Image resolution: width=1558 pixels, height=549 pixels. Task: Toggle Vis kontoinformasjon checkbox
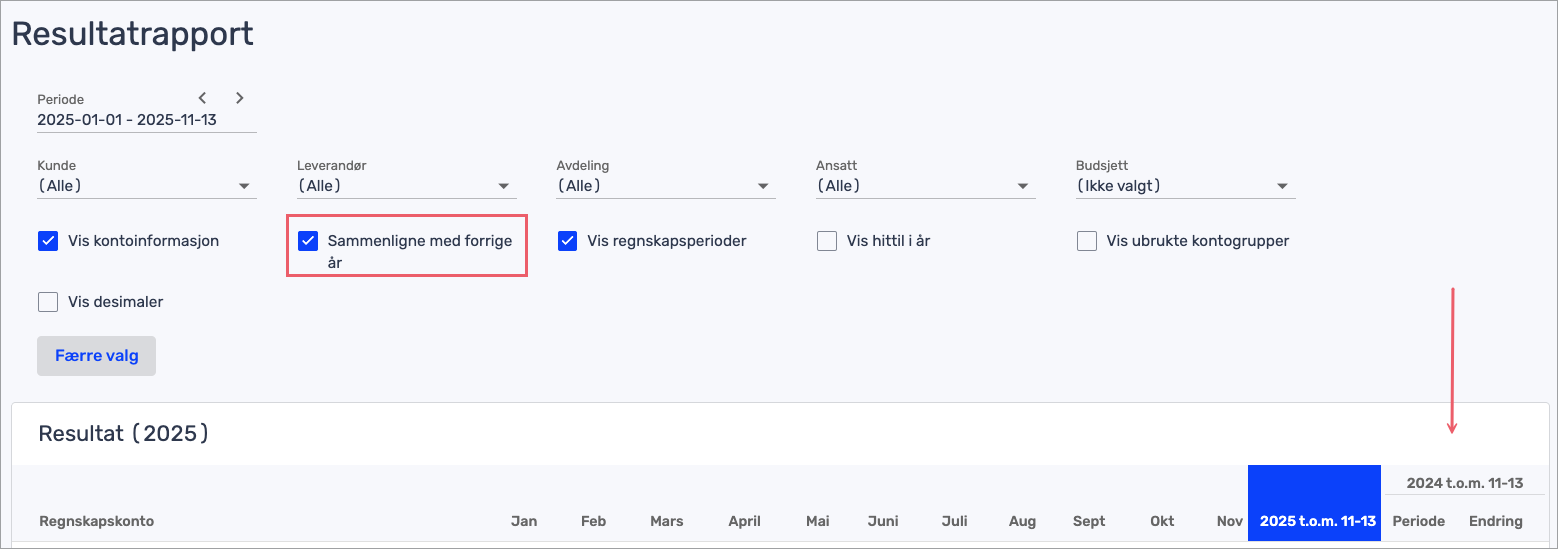[48, 241]
